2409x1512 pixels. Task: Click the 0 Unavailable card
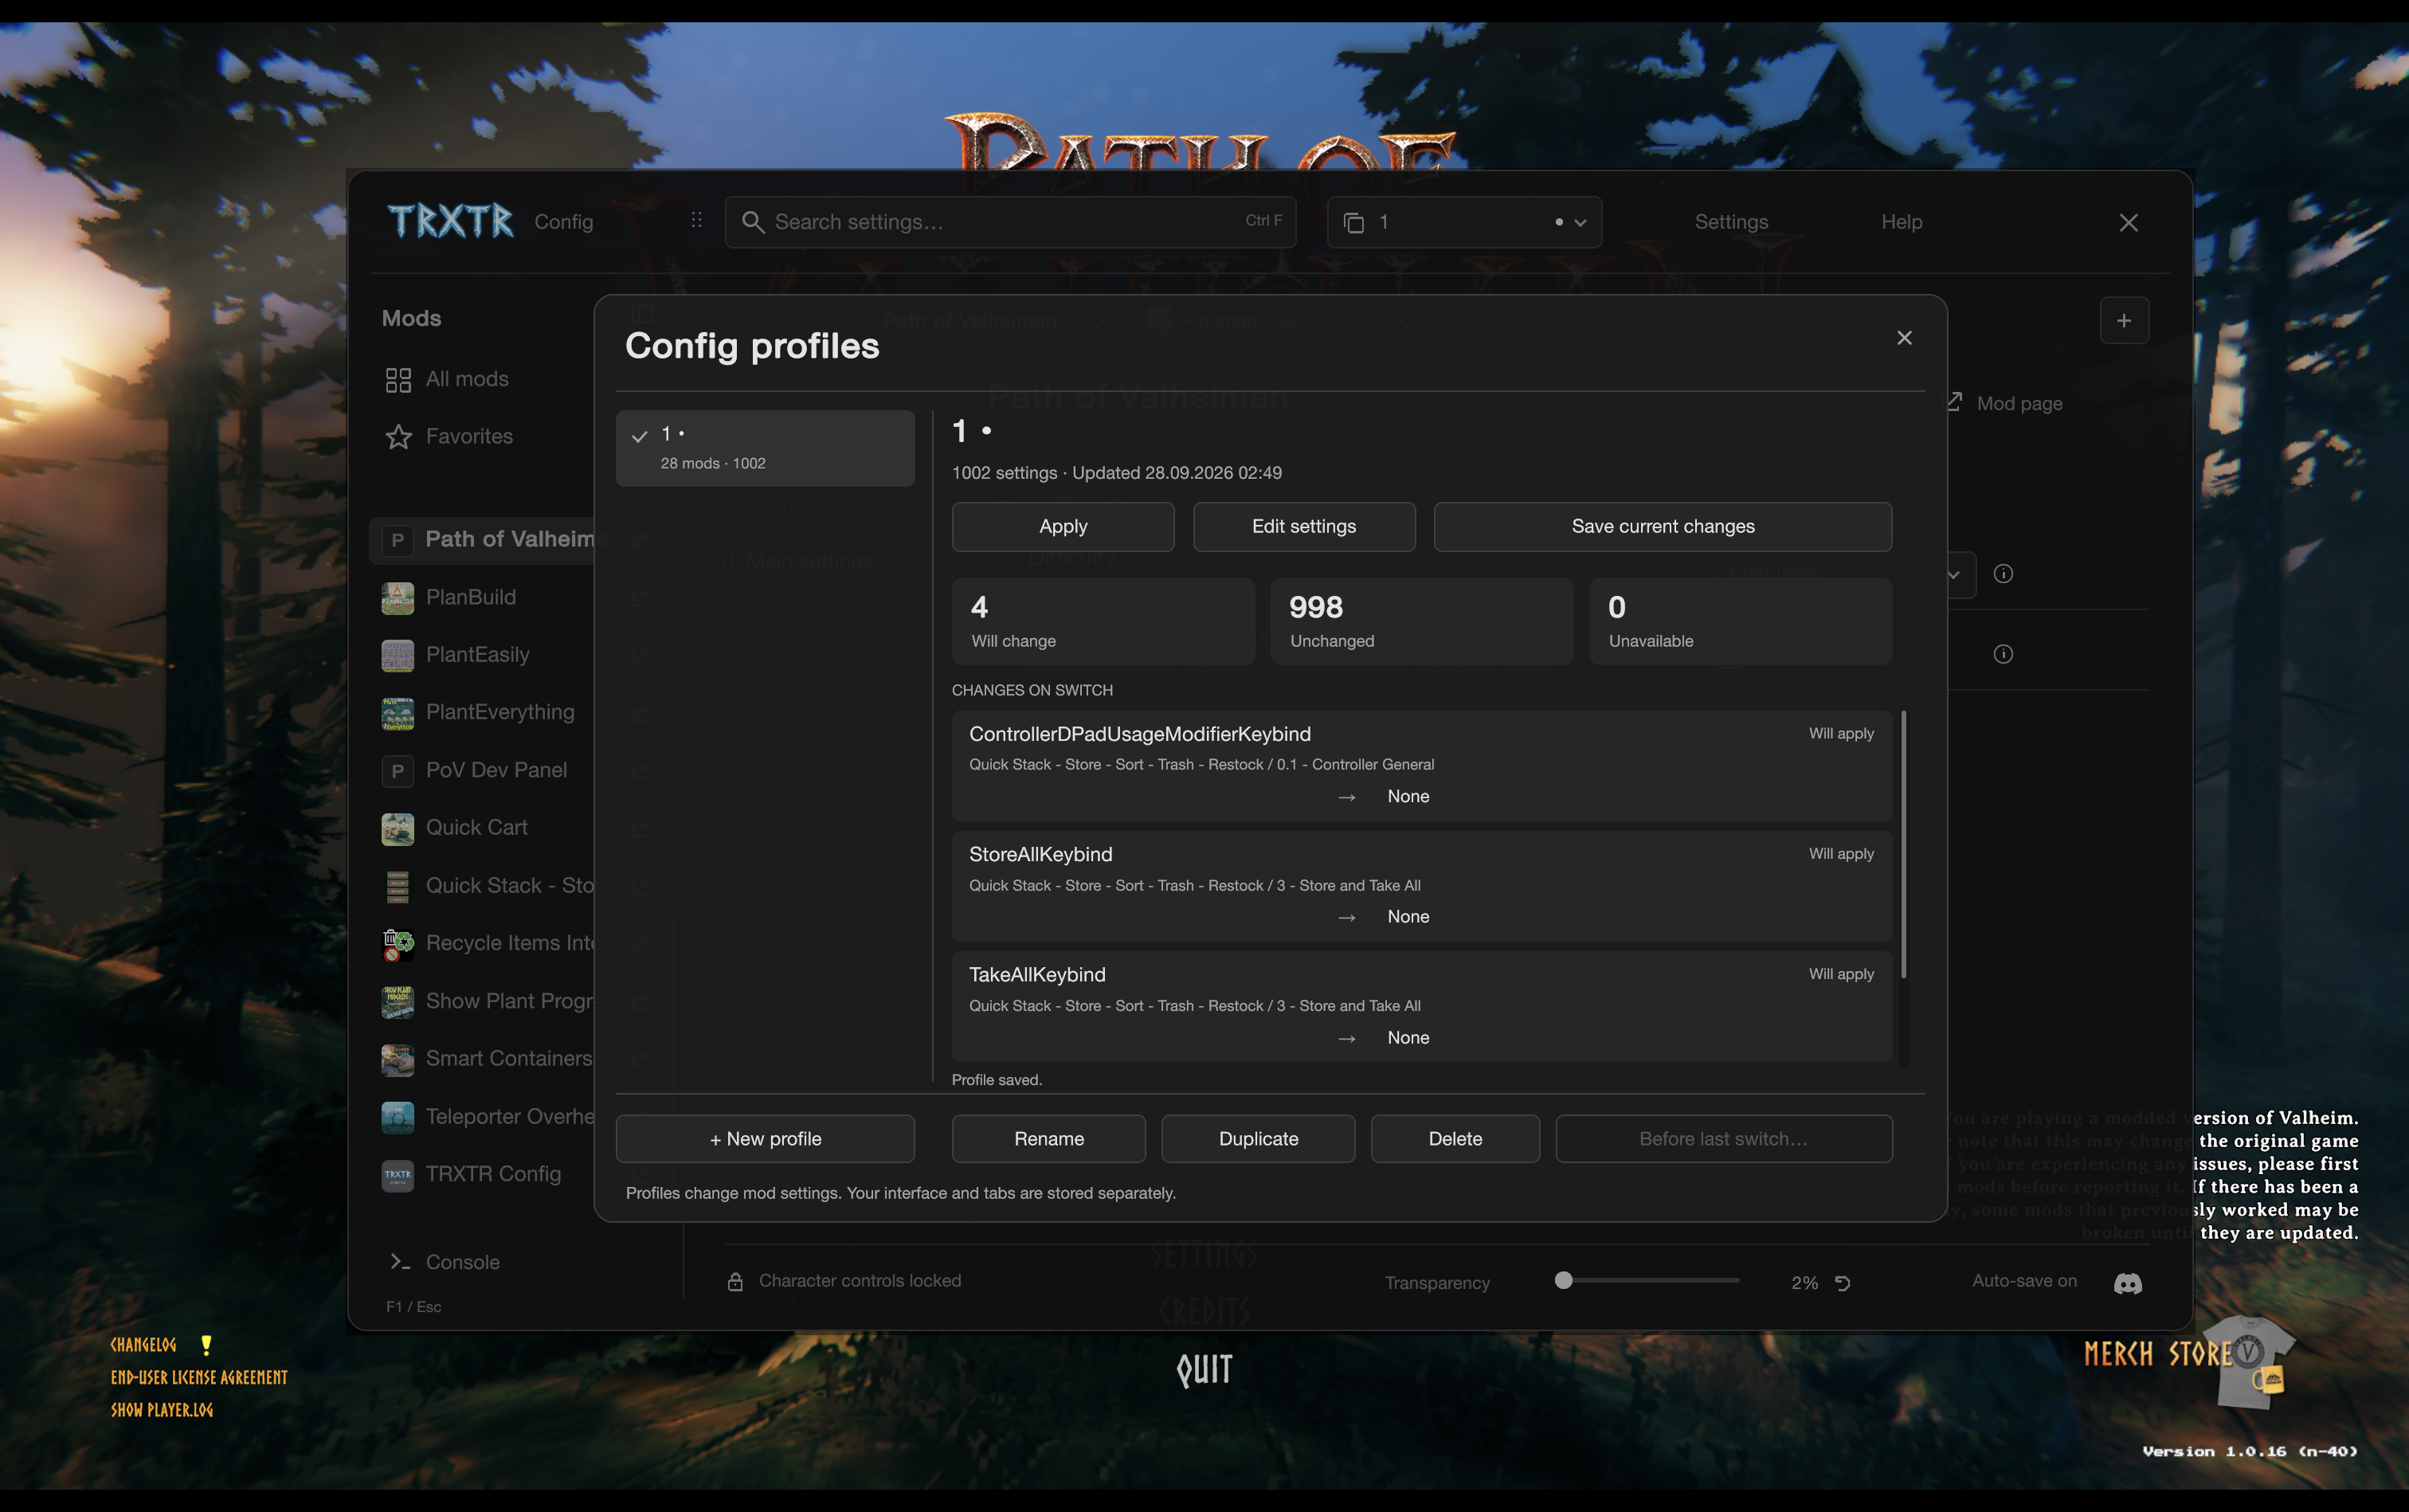1740,622
